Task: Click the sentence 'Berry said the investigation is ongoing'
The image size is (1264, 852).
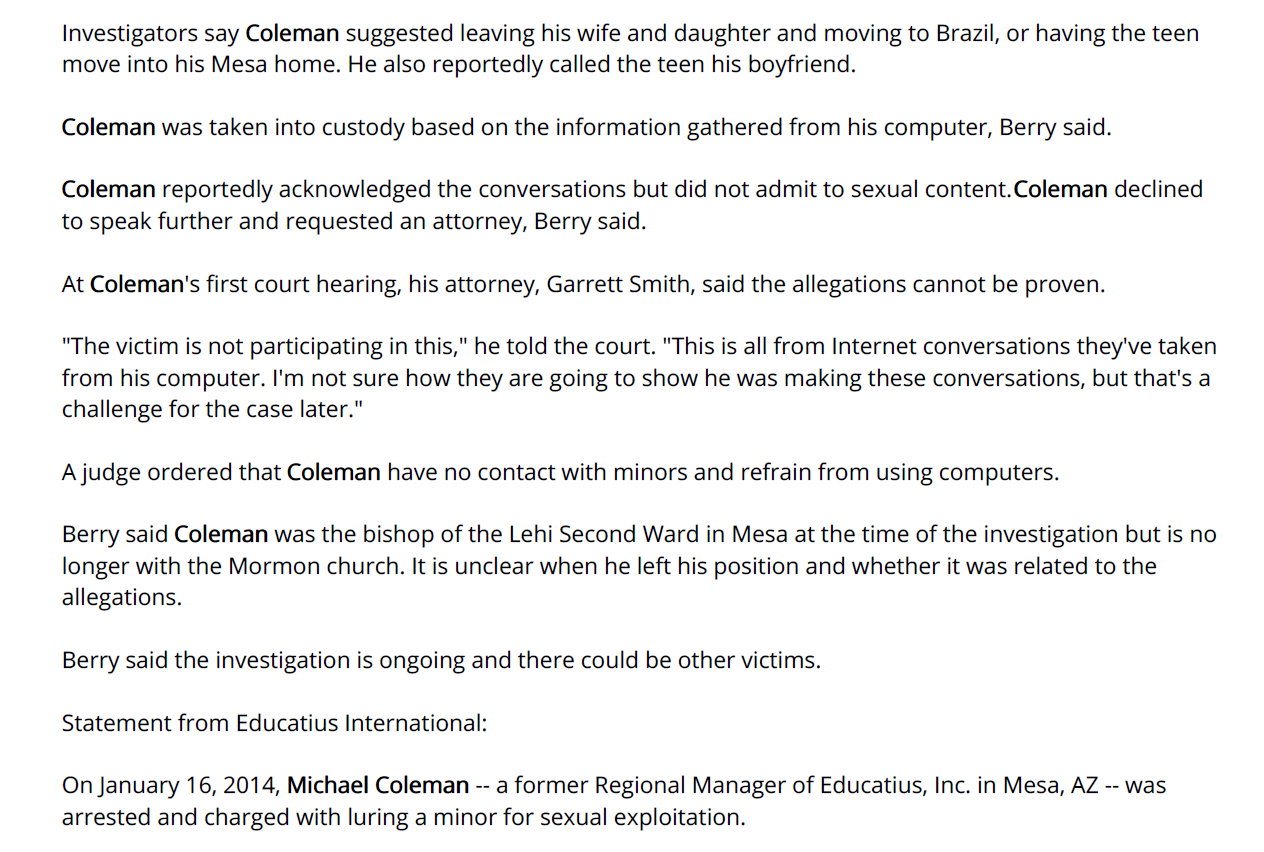Action: pos(441,661)
